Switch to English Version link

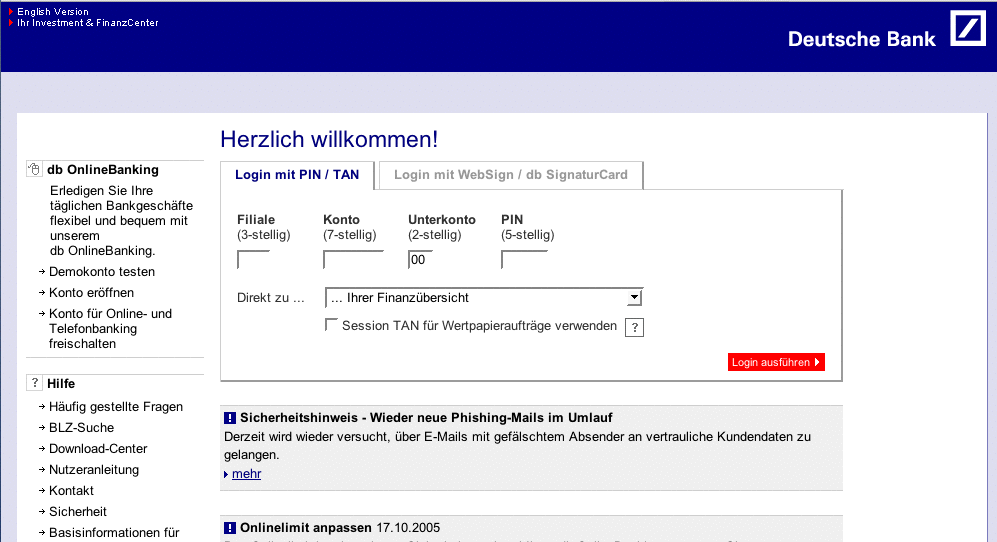point(53,12)
